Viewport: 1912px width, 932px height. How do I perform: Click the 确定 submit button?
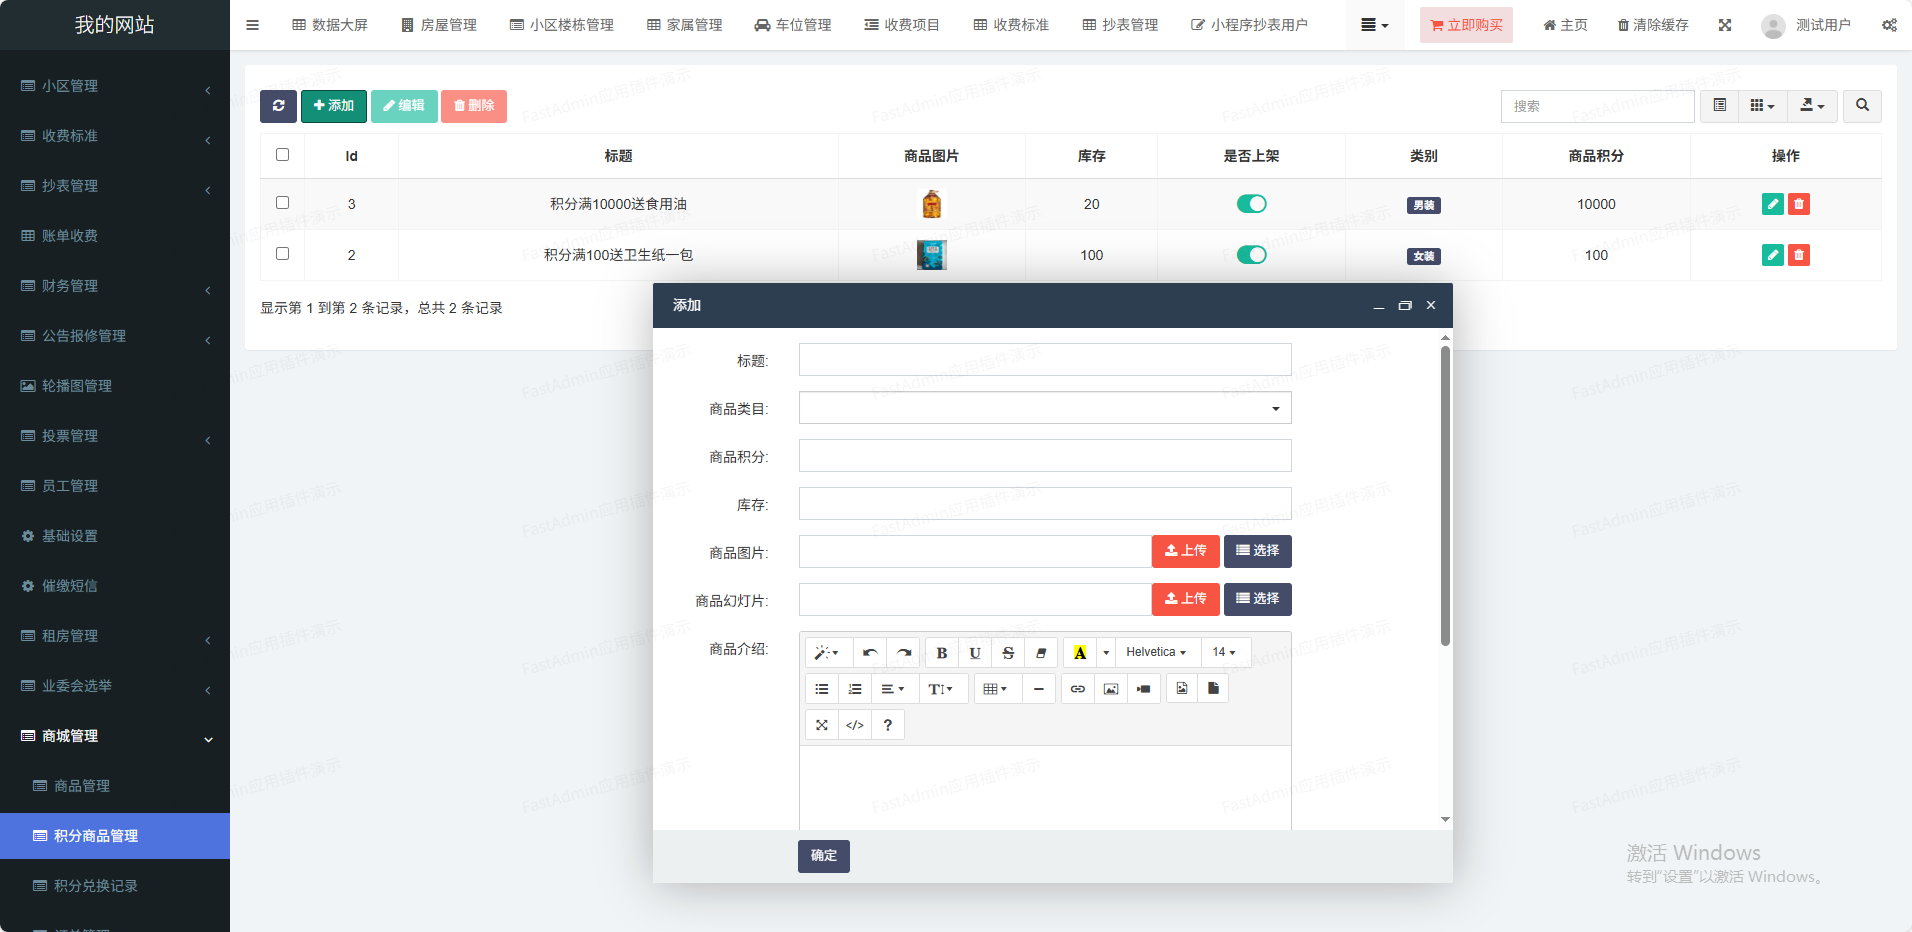click(x=823, y=856)
